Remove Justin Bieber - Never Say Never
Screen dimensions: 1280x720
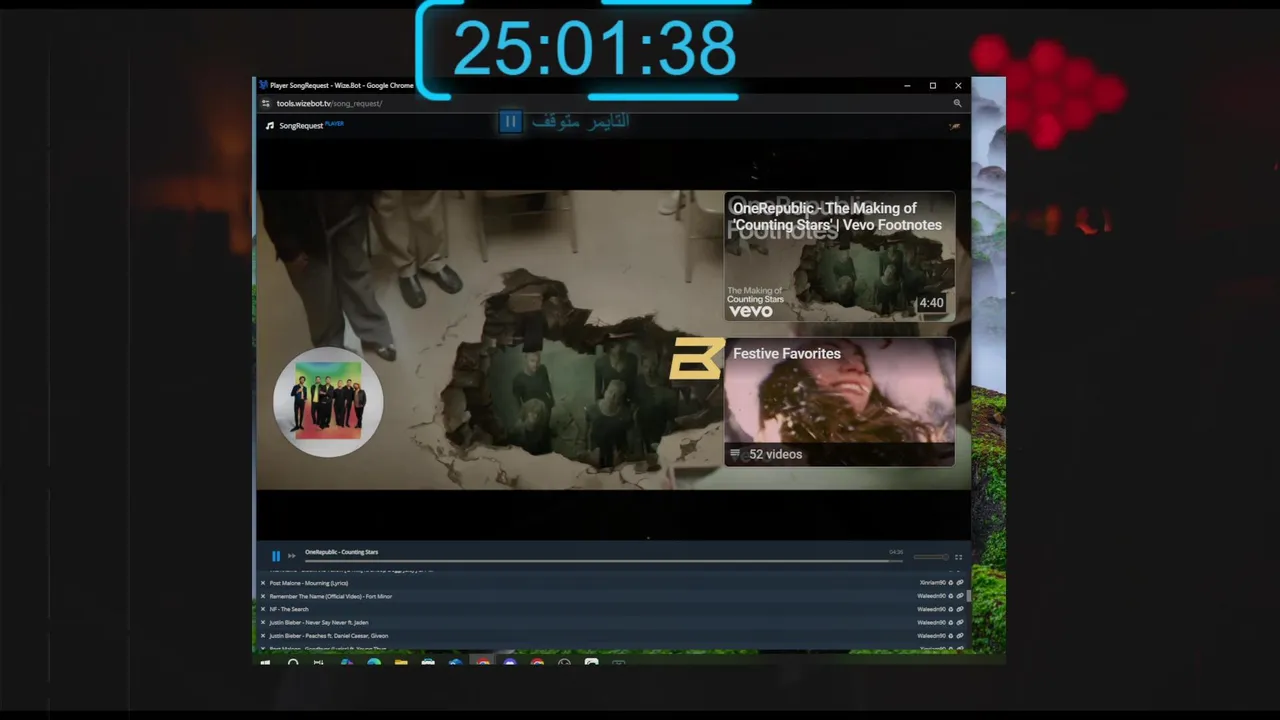pyautogui.click(x=263, y=622)
